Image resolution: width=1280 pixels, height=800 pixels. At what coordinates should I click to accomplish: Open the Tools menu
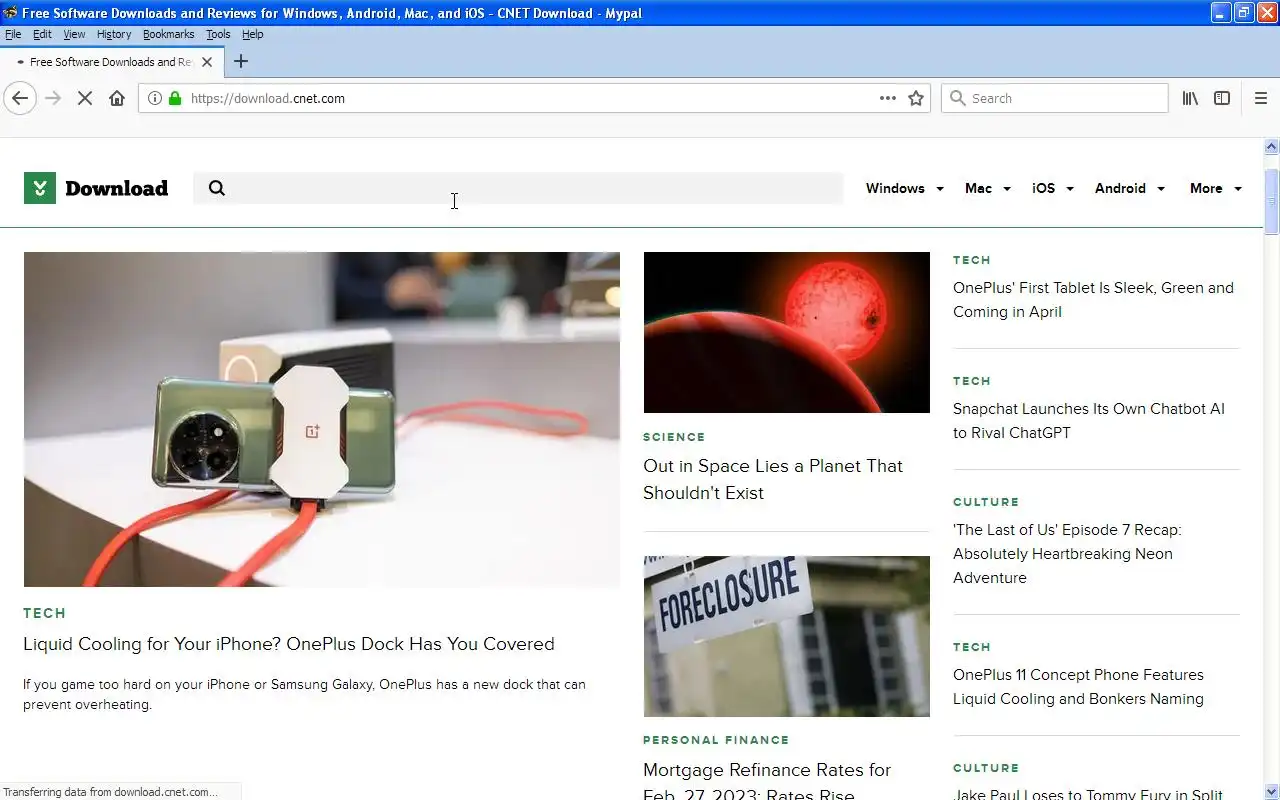coord(218,34)
